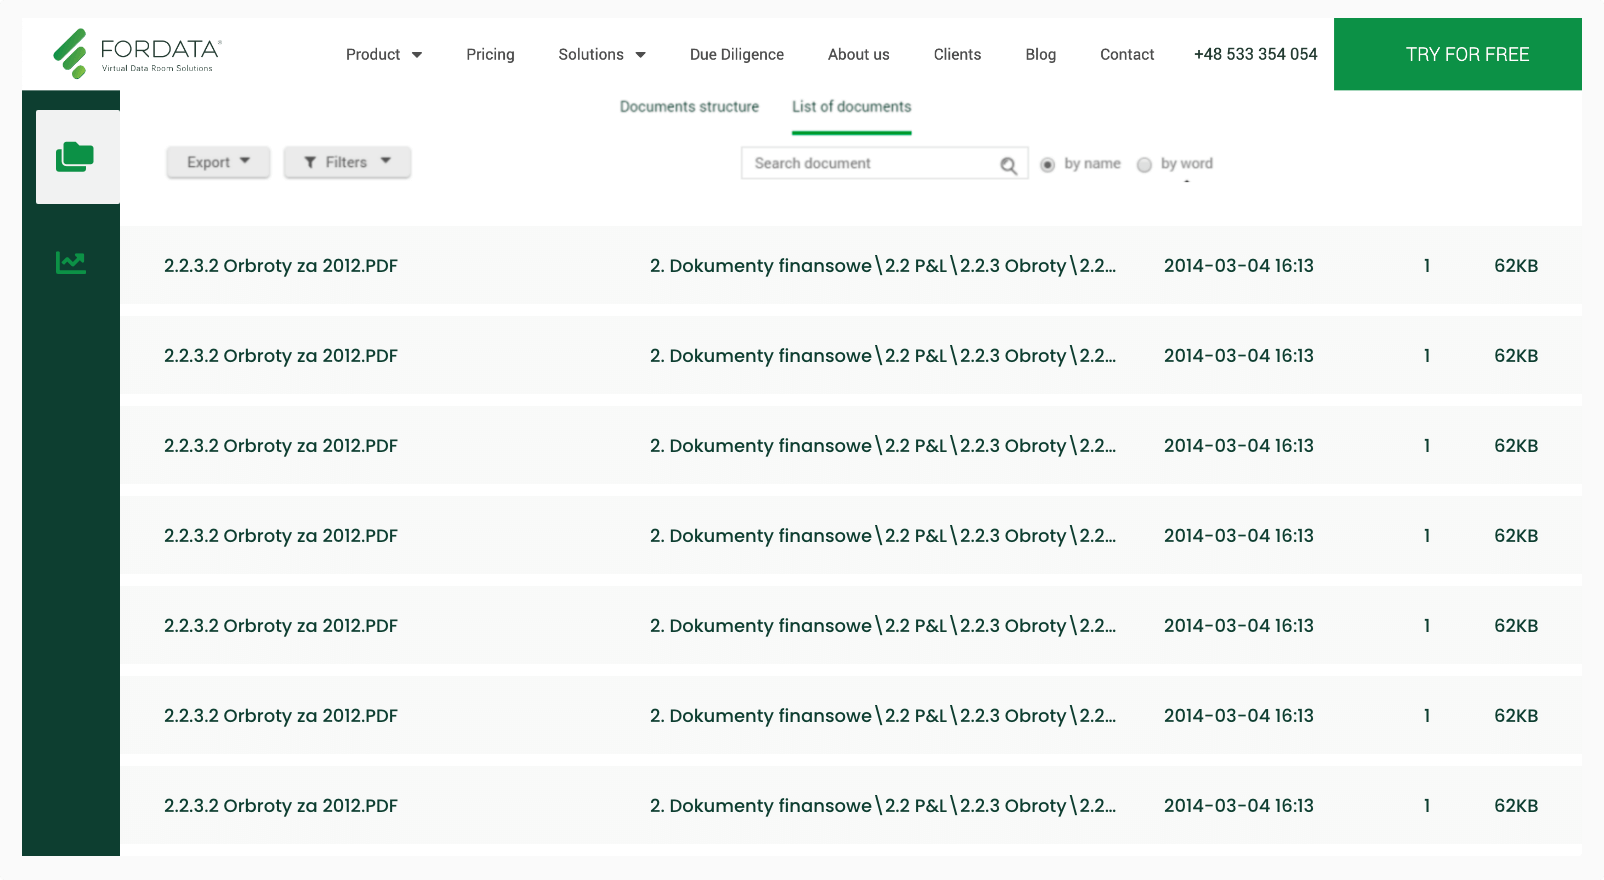1604x880 pixels.
Task: Open the analytics chart sidebar icon
Action: pos(71,263)
